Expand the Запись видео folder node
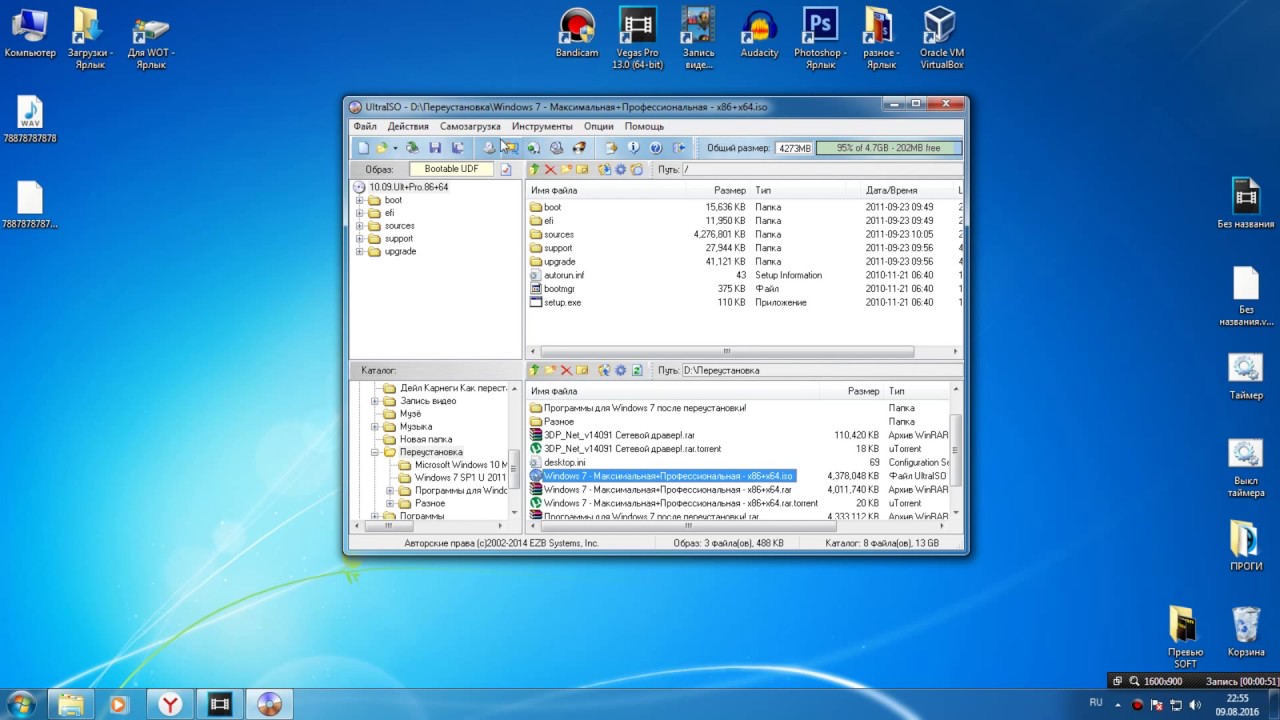The width and height of the screenshot is (1280, 720). (375, 401)
